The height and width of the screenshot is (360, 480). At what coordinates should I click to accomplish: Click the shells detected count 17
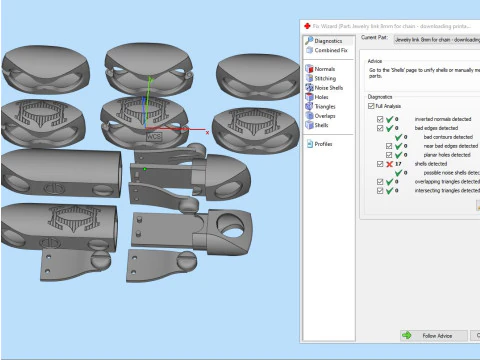click(x=398, y=164)
